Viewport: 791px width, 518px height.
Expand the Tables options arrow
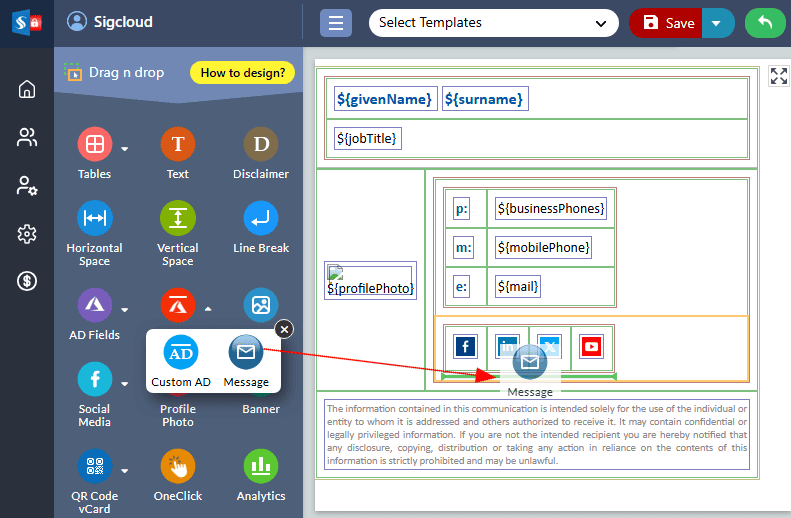[125, 150]
